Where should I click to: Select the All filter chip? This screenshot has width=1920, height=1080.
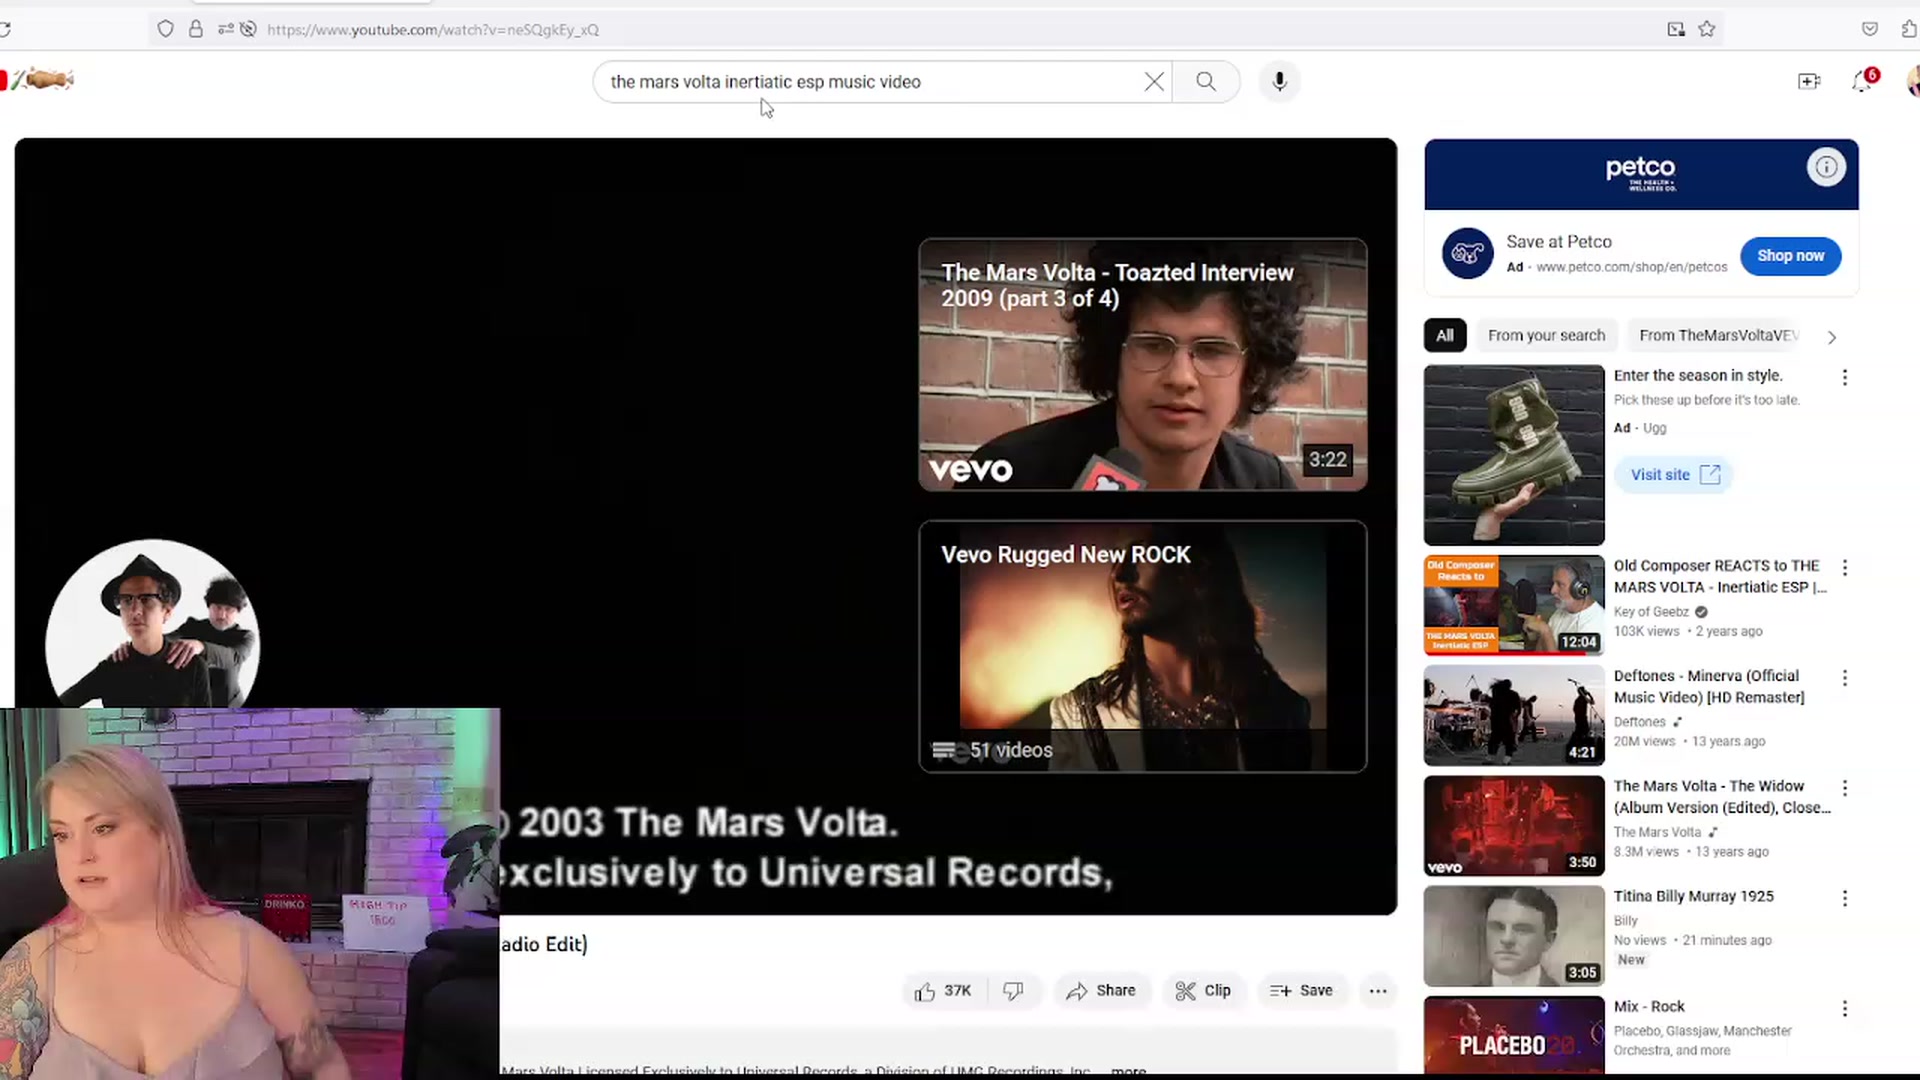[1445, 336]
